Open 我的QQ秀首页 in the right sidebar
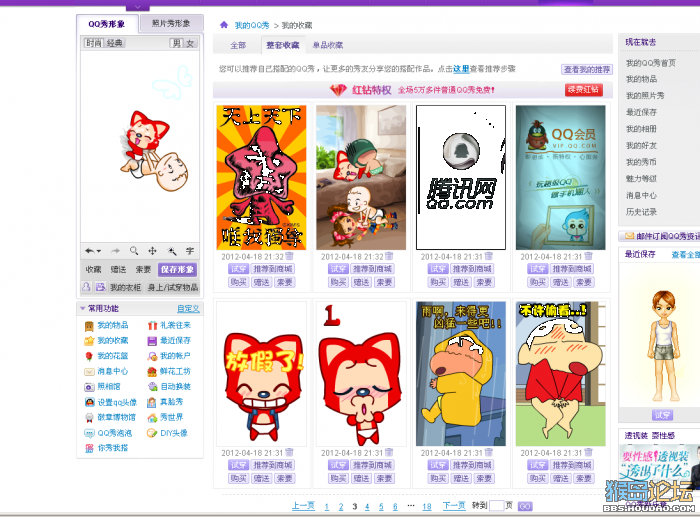Viewport: 700px width, 517px height. [650, 63]
